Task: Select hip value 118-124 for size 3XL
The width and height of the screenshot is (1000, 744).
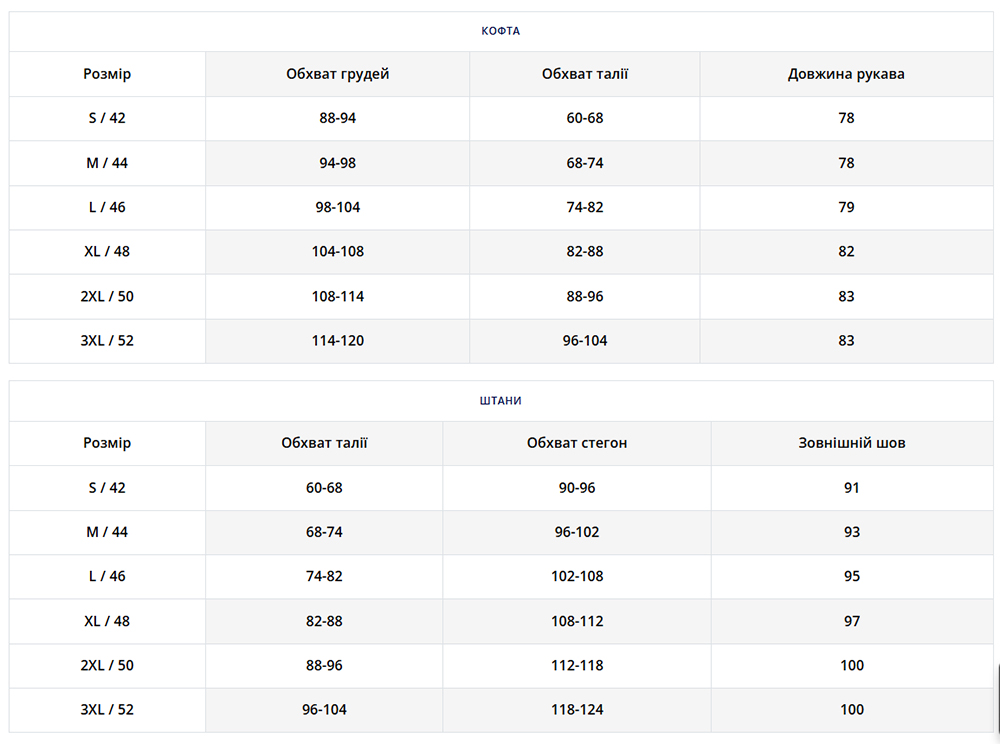Action: [x=577, y=710]
